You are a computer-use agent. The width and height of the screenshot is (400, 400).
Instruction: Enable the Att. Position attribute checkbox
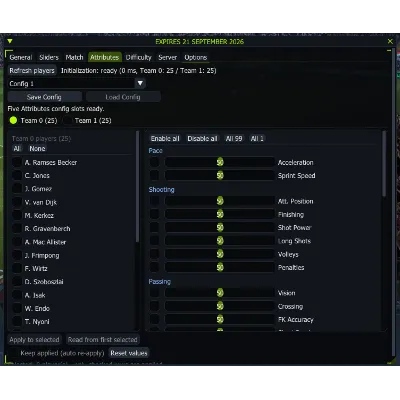coord(154,201)
